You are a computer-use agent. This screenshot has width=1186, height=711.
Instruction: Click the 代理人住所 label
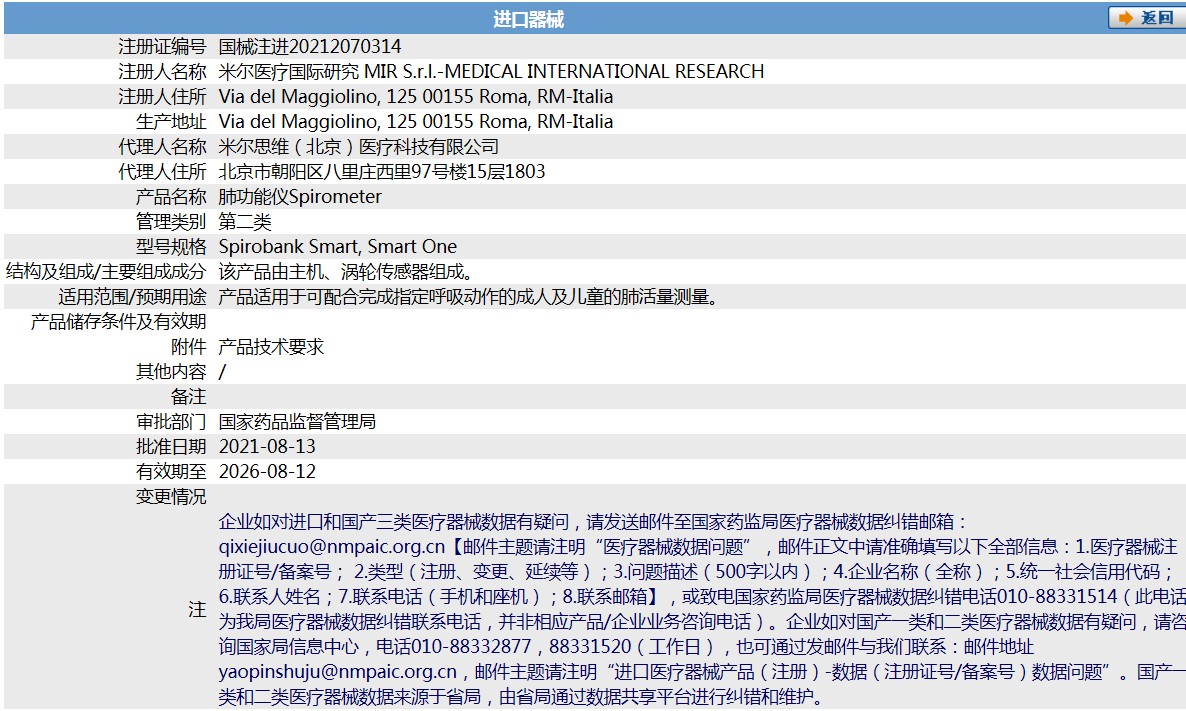click(x=162, y=172)
